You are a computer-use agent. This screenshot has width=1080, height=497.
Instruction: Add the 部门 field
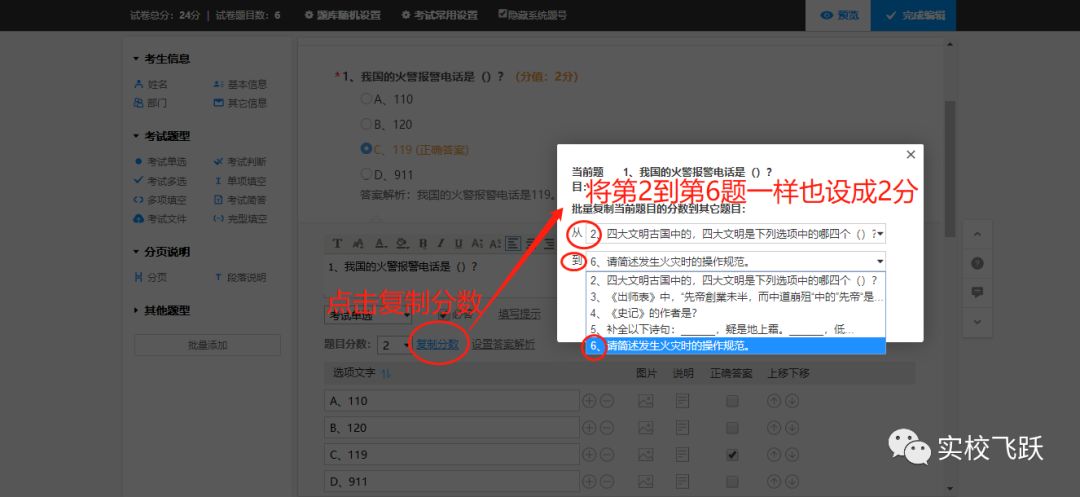point(150,103)
